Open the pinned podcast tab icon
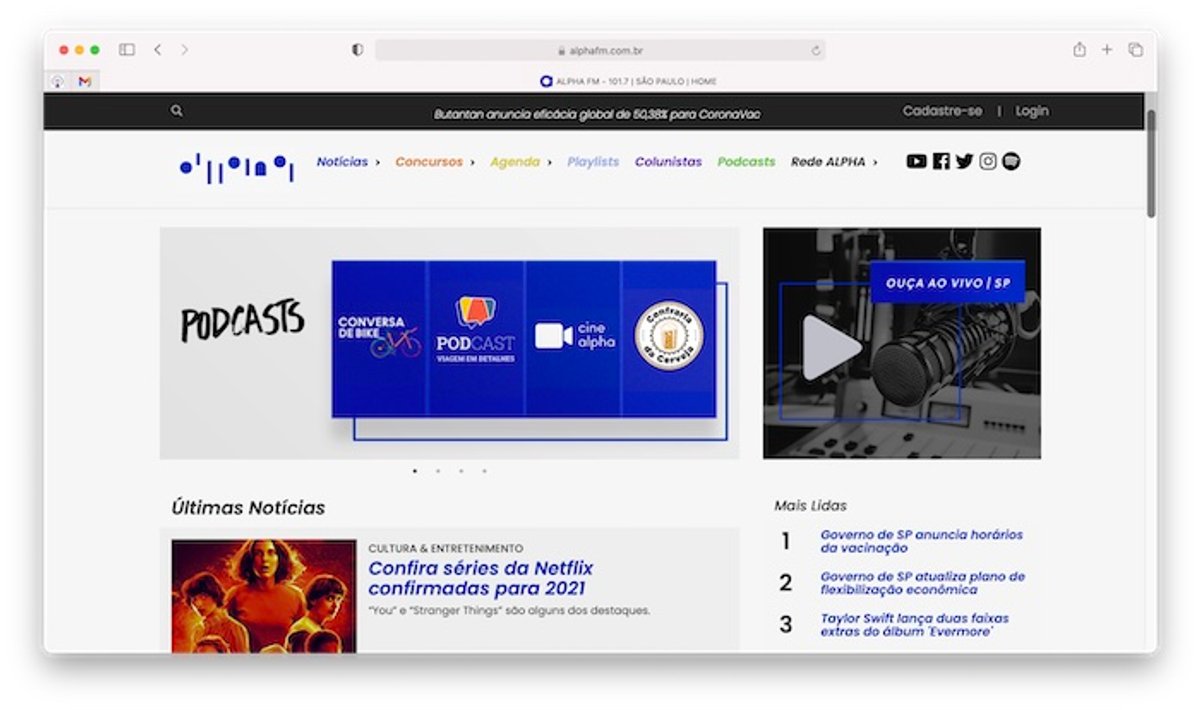This screenshot has width=1200, height=710. point(58,81)
